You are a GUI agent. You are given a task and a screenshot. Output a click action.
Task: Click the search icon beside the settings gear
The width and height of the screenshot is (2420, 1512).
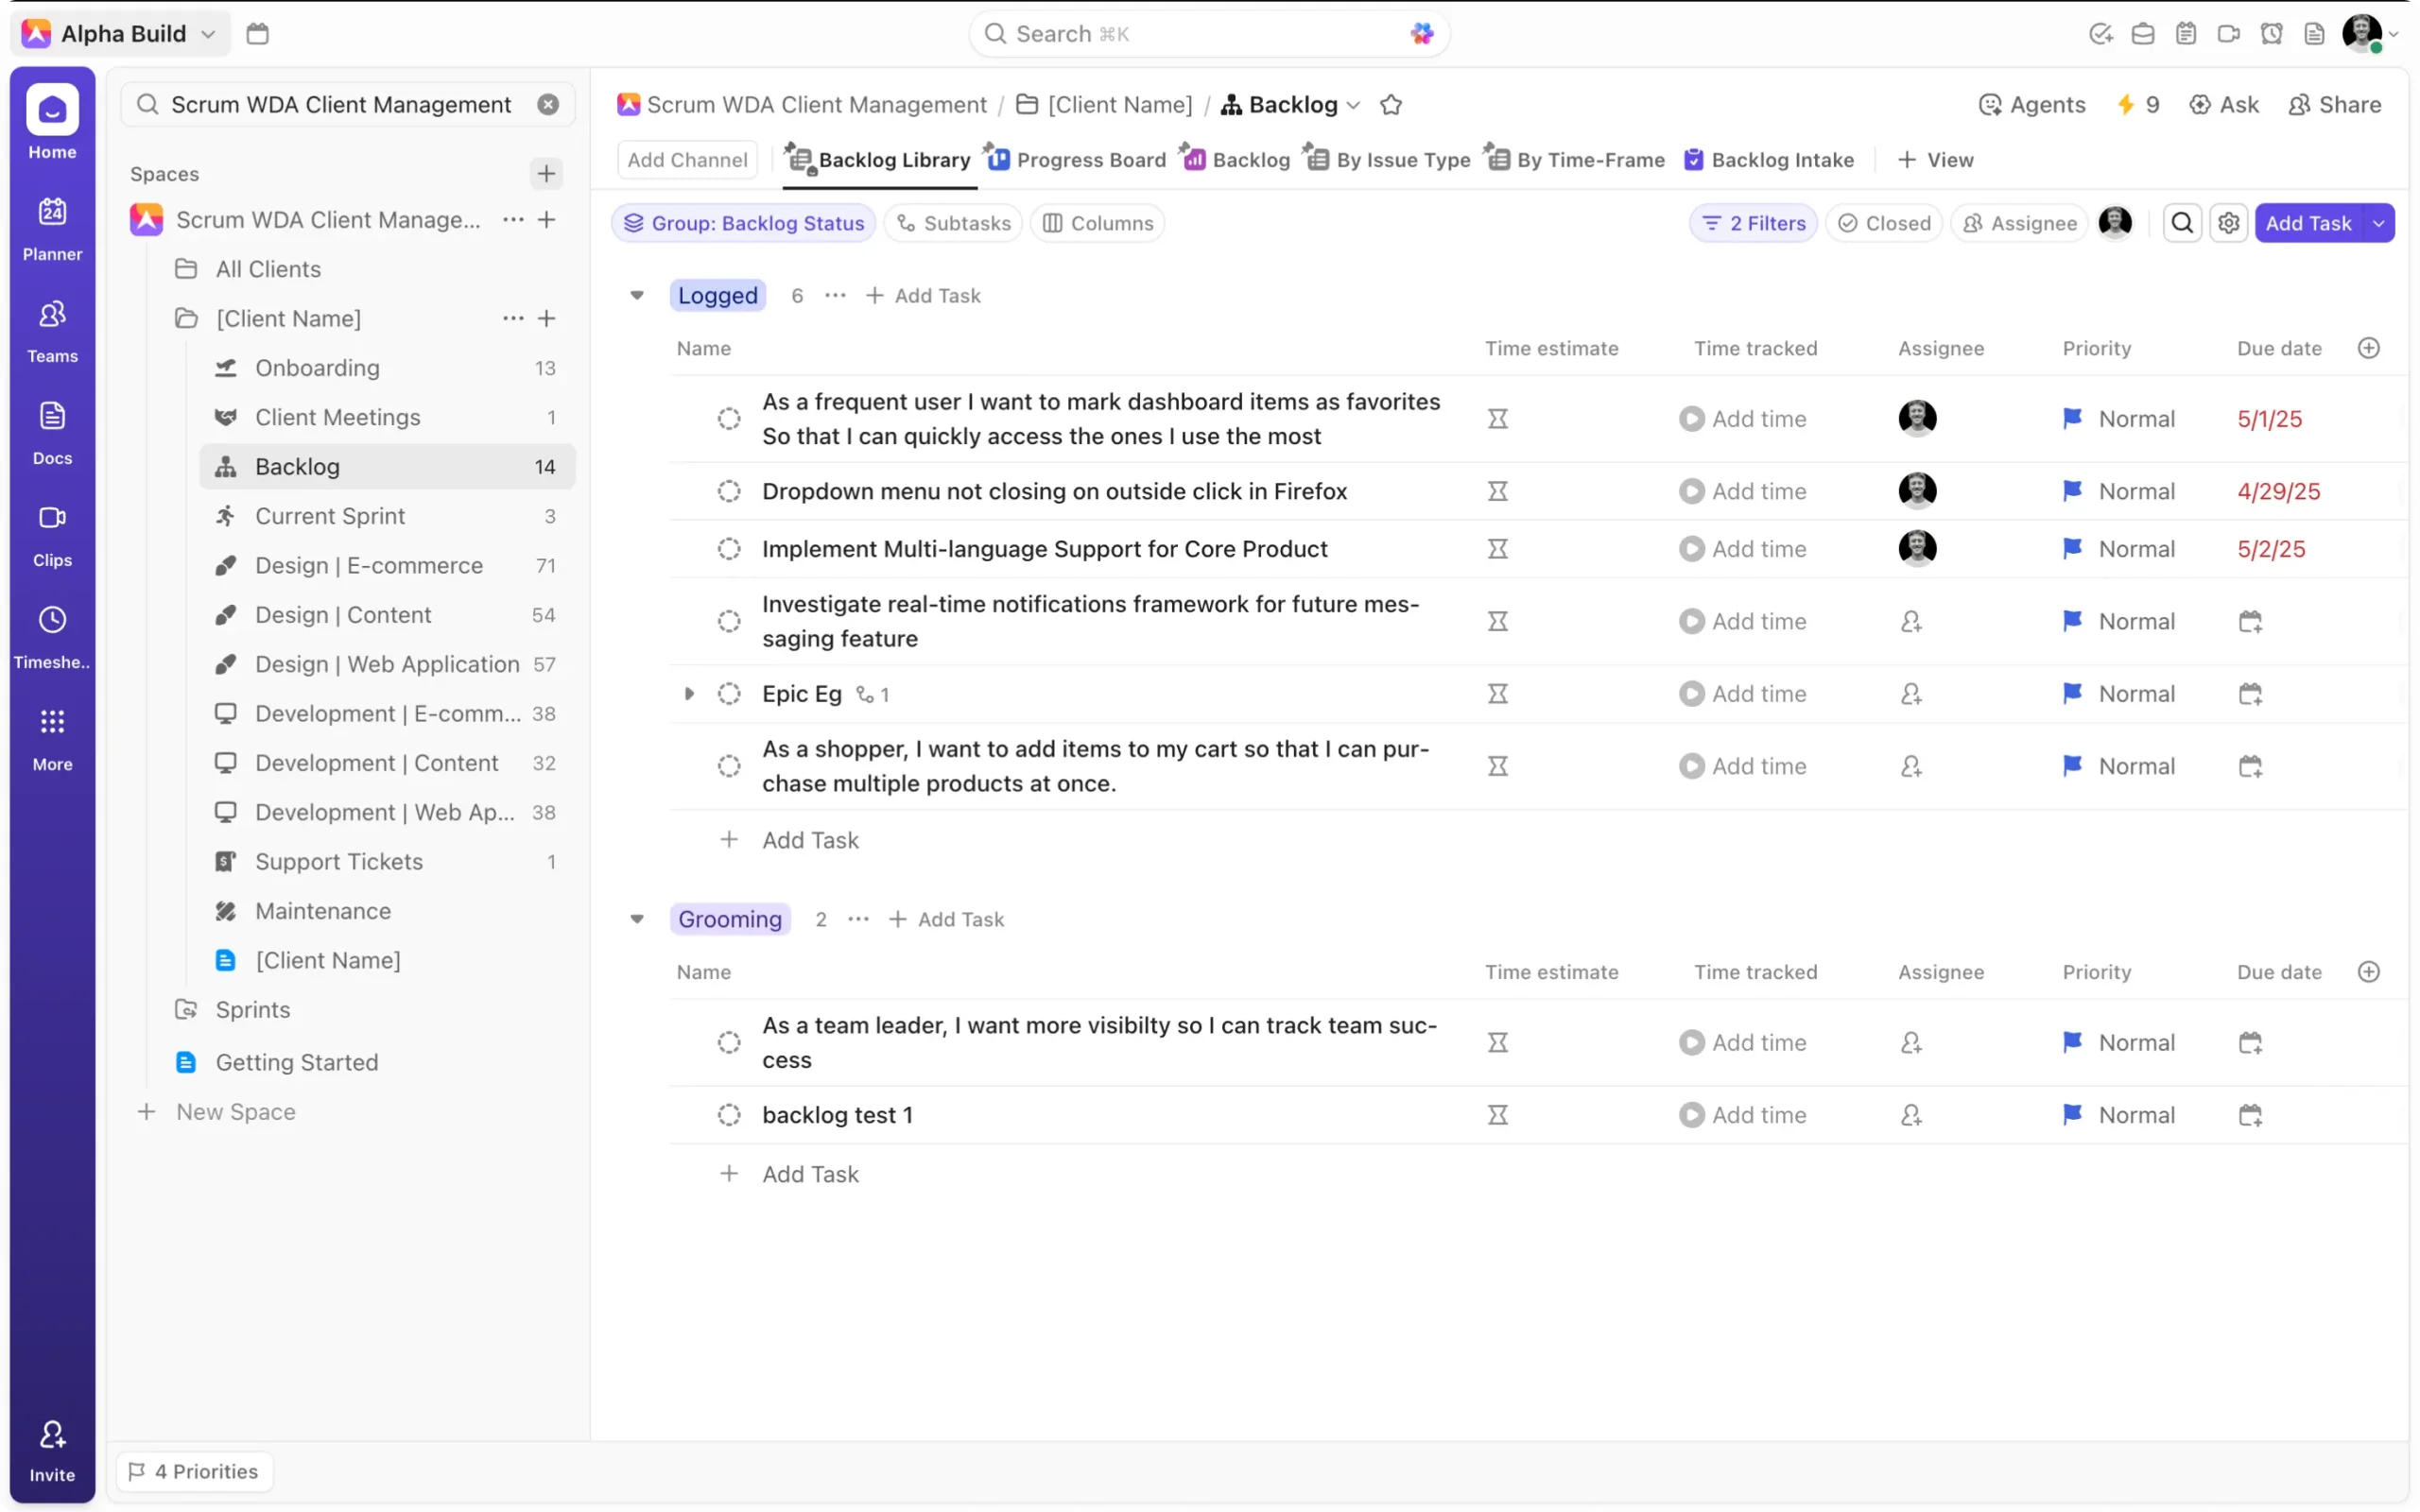2182,223
